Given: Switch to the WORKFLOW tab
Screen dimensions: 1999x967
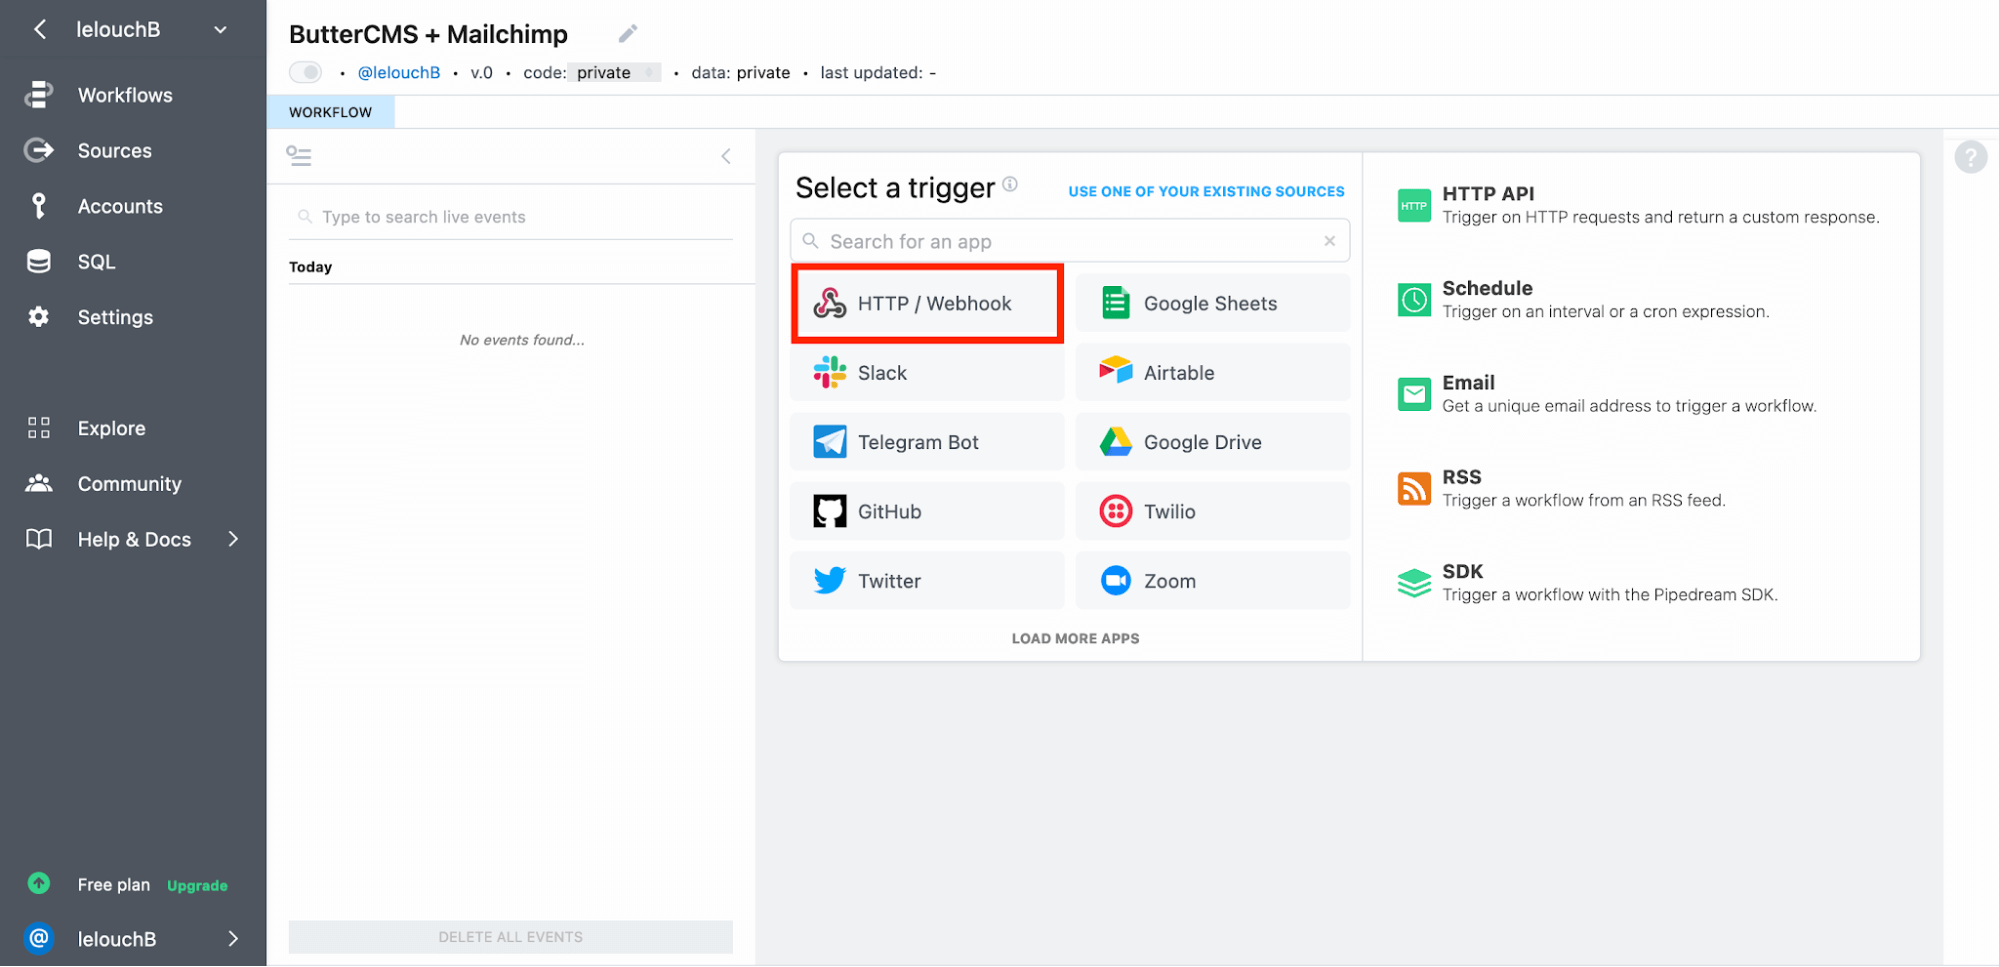Looking at the screenshot, I should [x=330, y=112].
